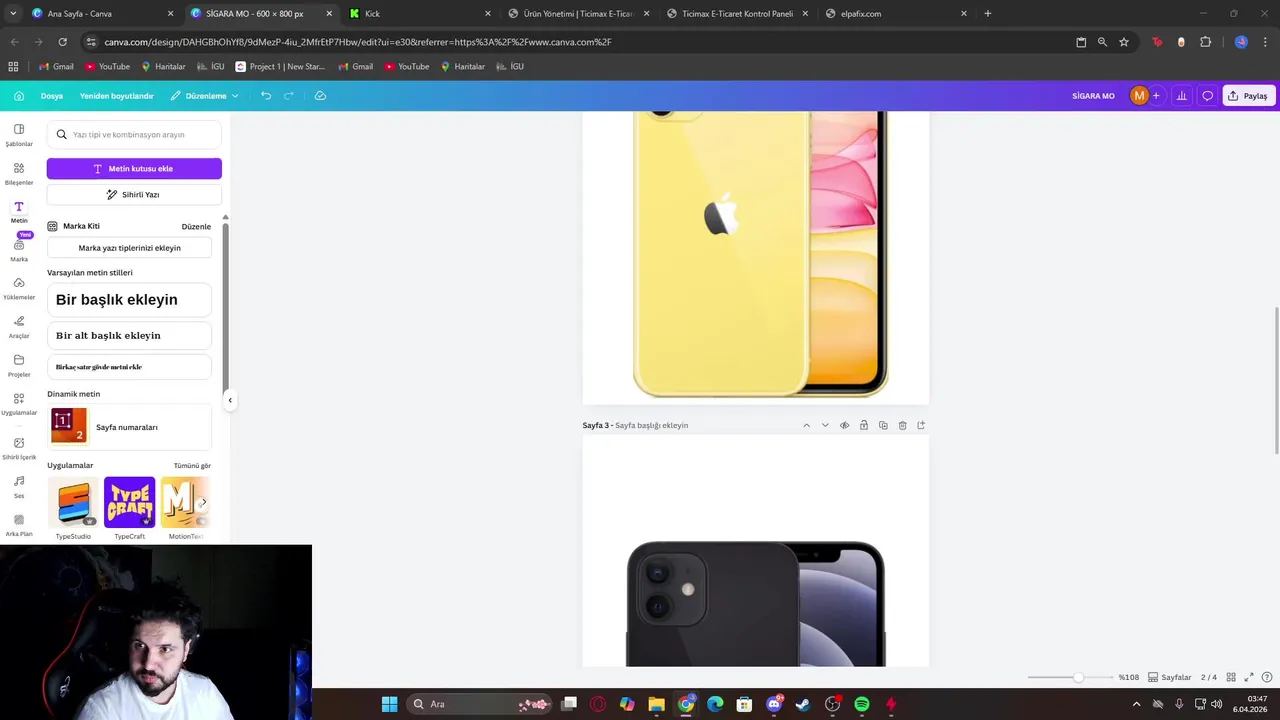Open the Marka sidebar panel

[19, 250]
